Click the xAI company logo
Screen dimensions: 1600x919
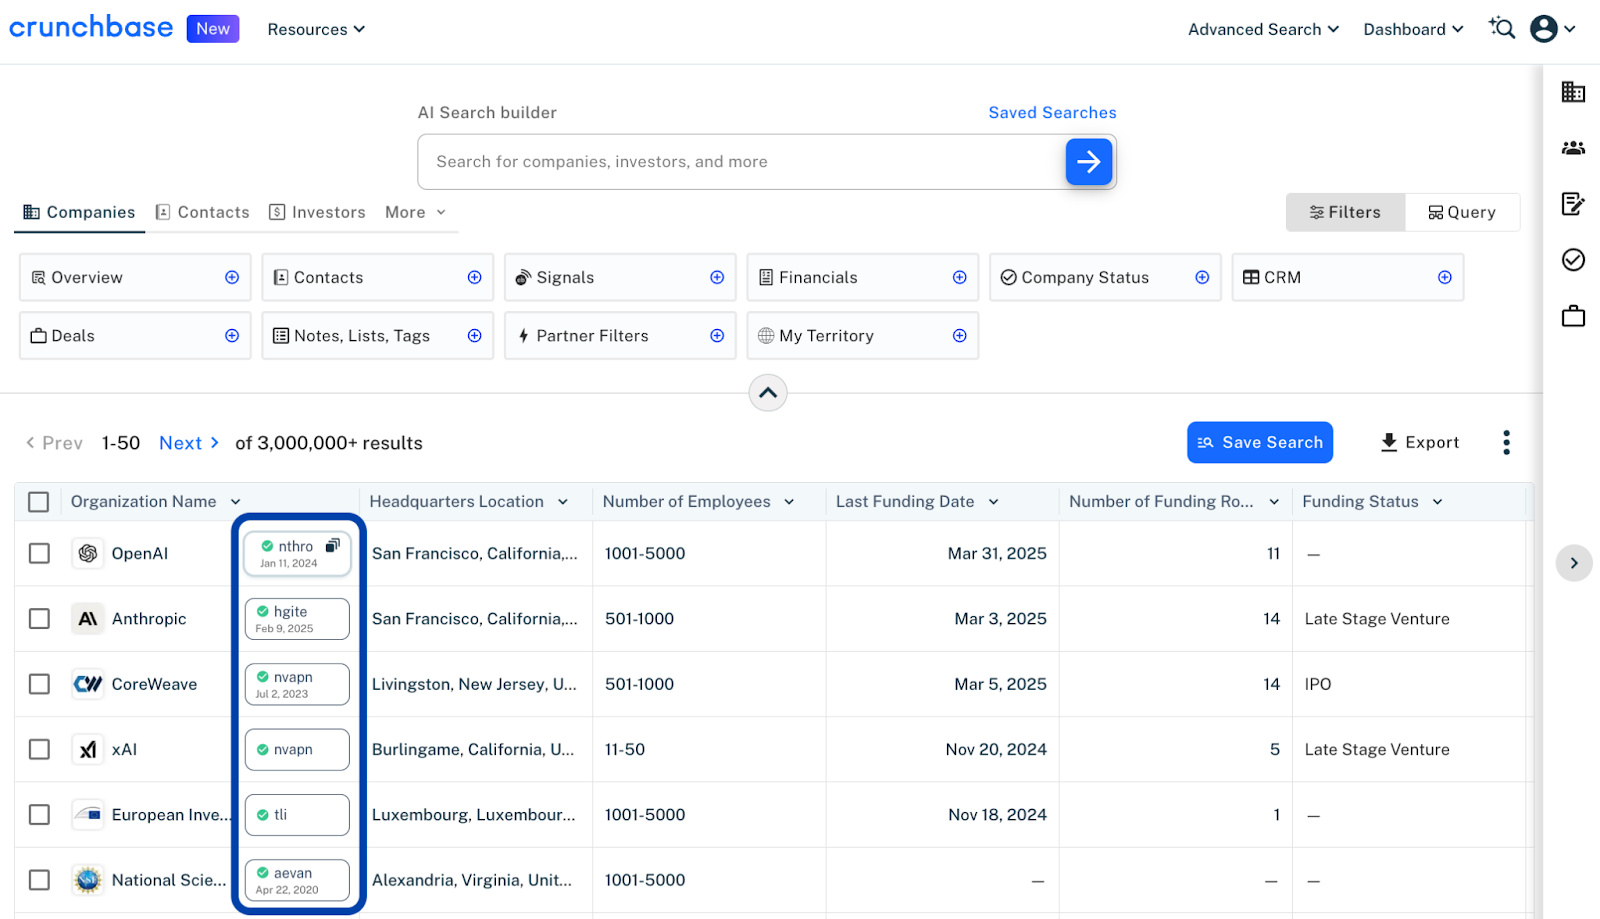(88, 749)
